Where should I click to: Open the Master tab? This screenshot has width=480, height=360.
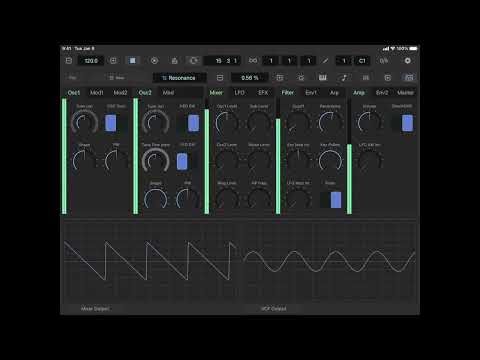pos(405,93)
